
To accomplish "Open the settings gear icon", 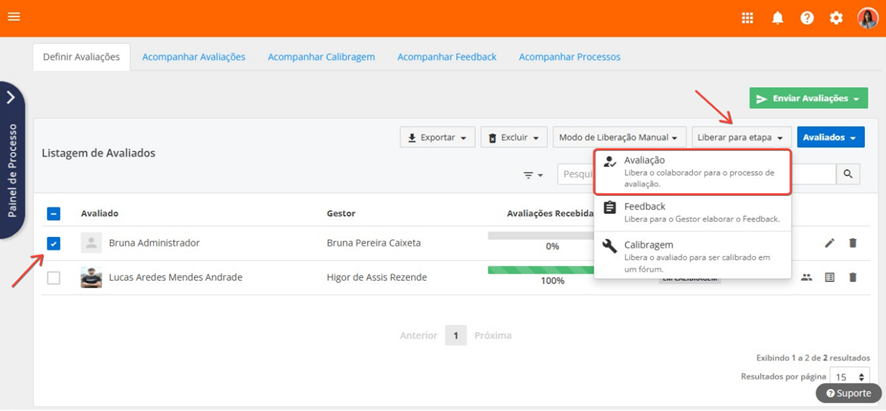I will coord(837,18).
